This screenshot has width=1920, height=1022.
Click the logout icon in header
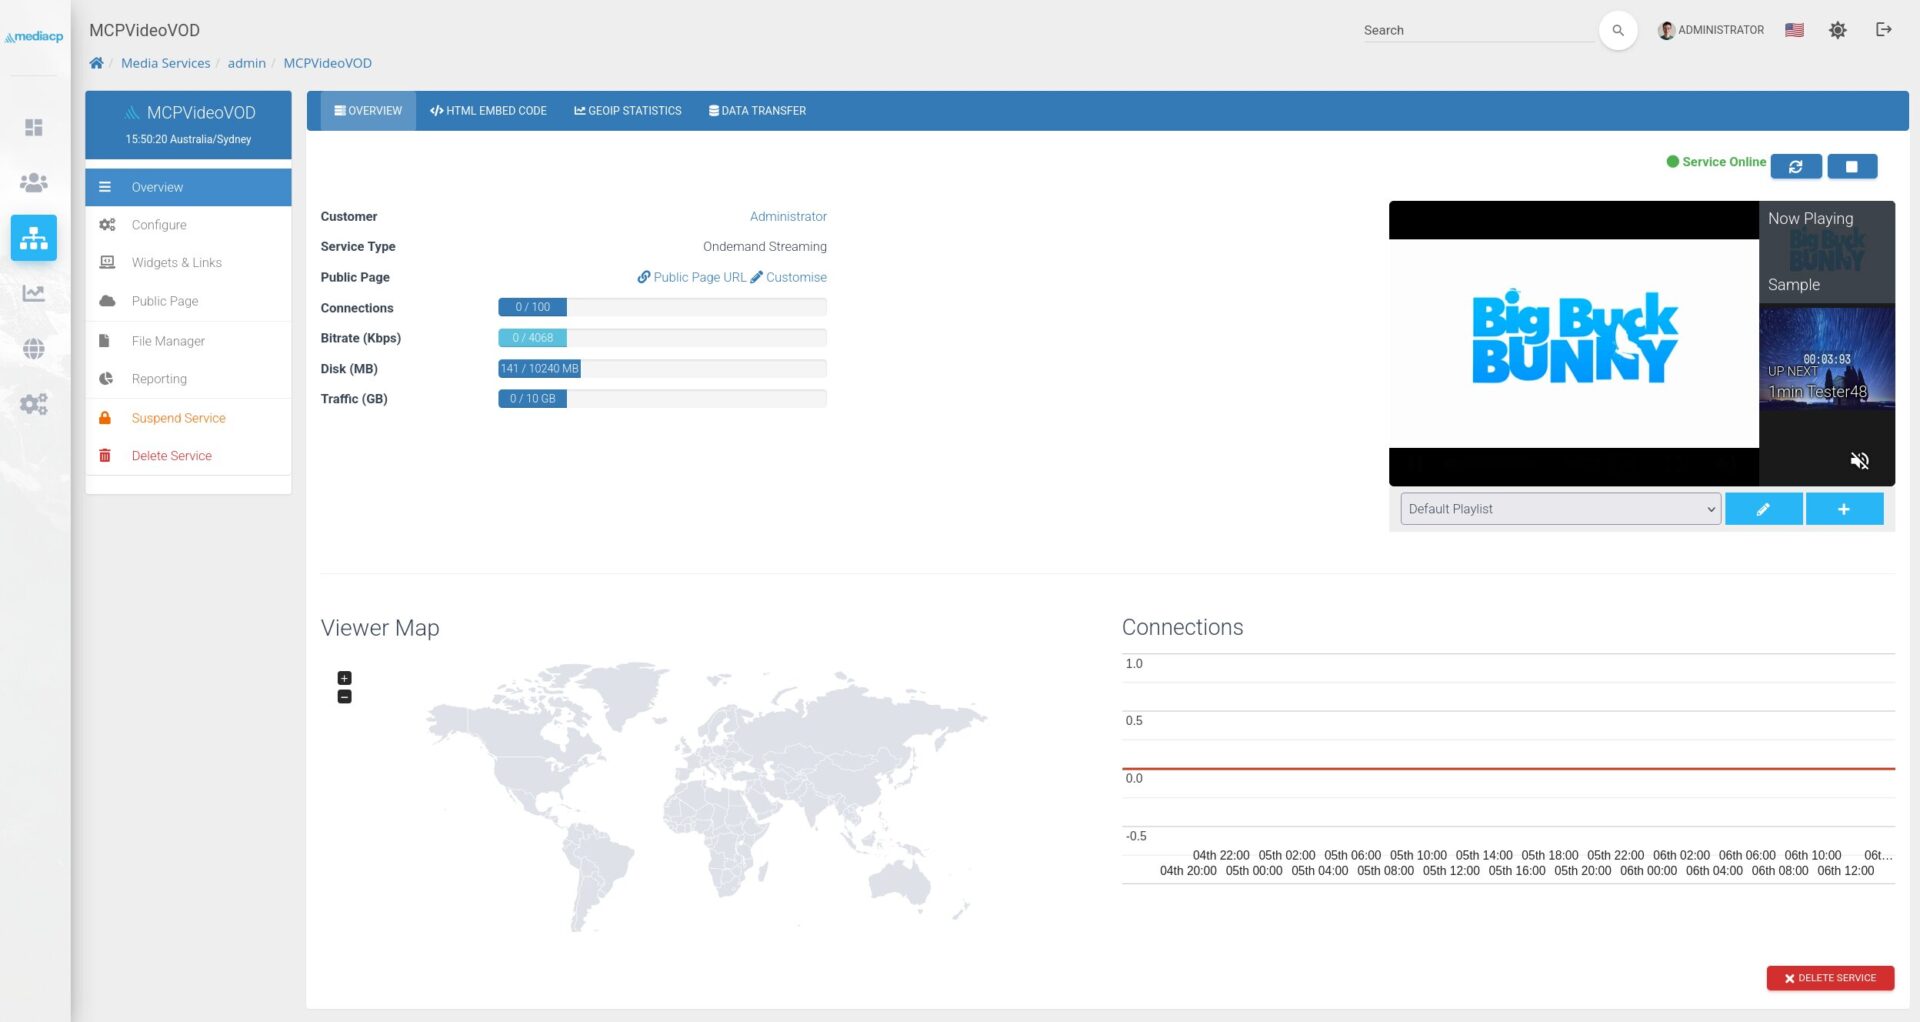pos(1883,30)
